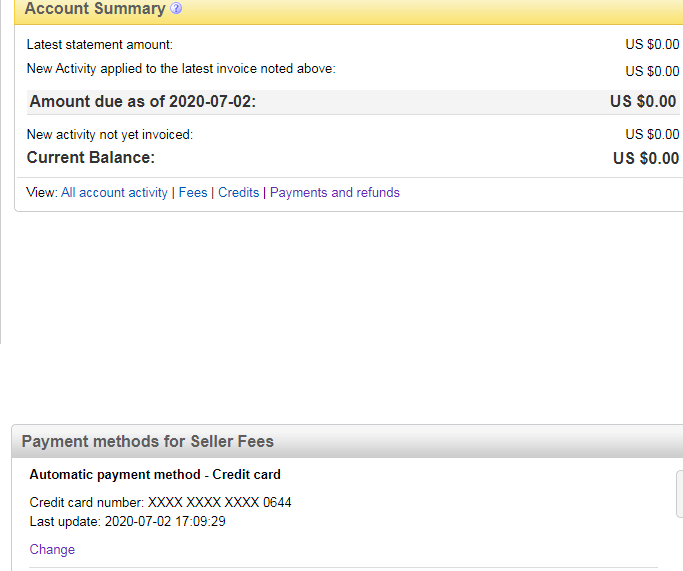Click the Last update timestamp line
Viewport: 683px width, 571px height.
[x=127, y=521]
